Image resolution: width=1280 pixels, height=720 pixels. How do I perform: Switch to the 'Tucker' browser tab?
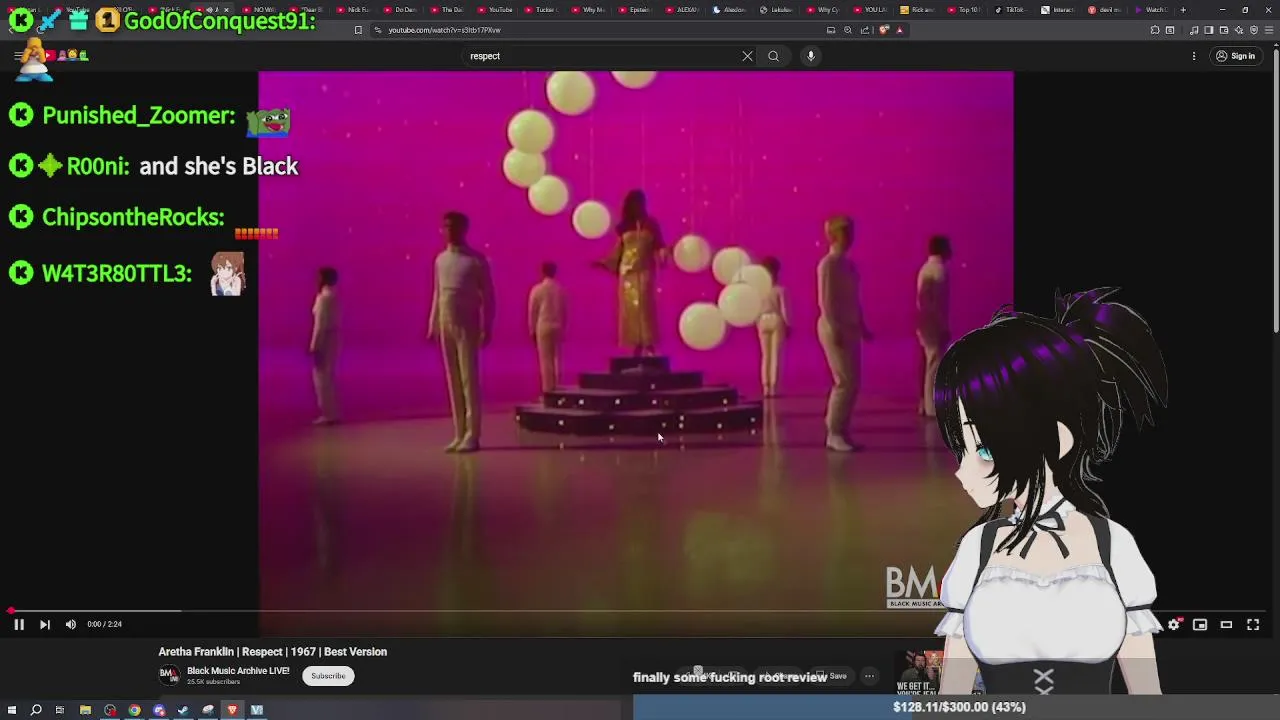[x=540, y=10]
